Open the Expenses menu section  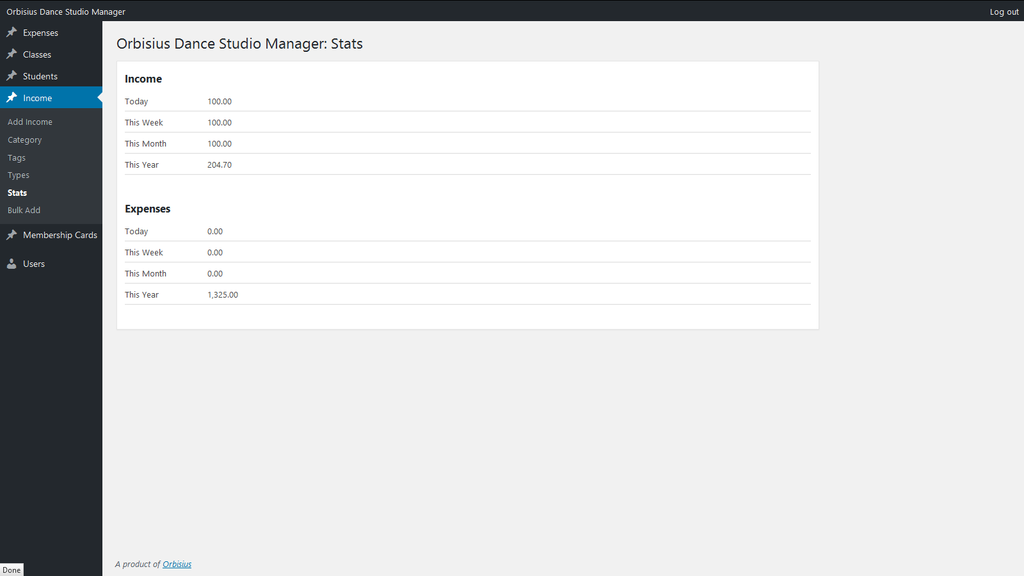click(x=51, y=33)
